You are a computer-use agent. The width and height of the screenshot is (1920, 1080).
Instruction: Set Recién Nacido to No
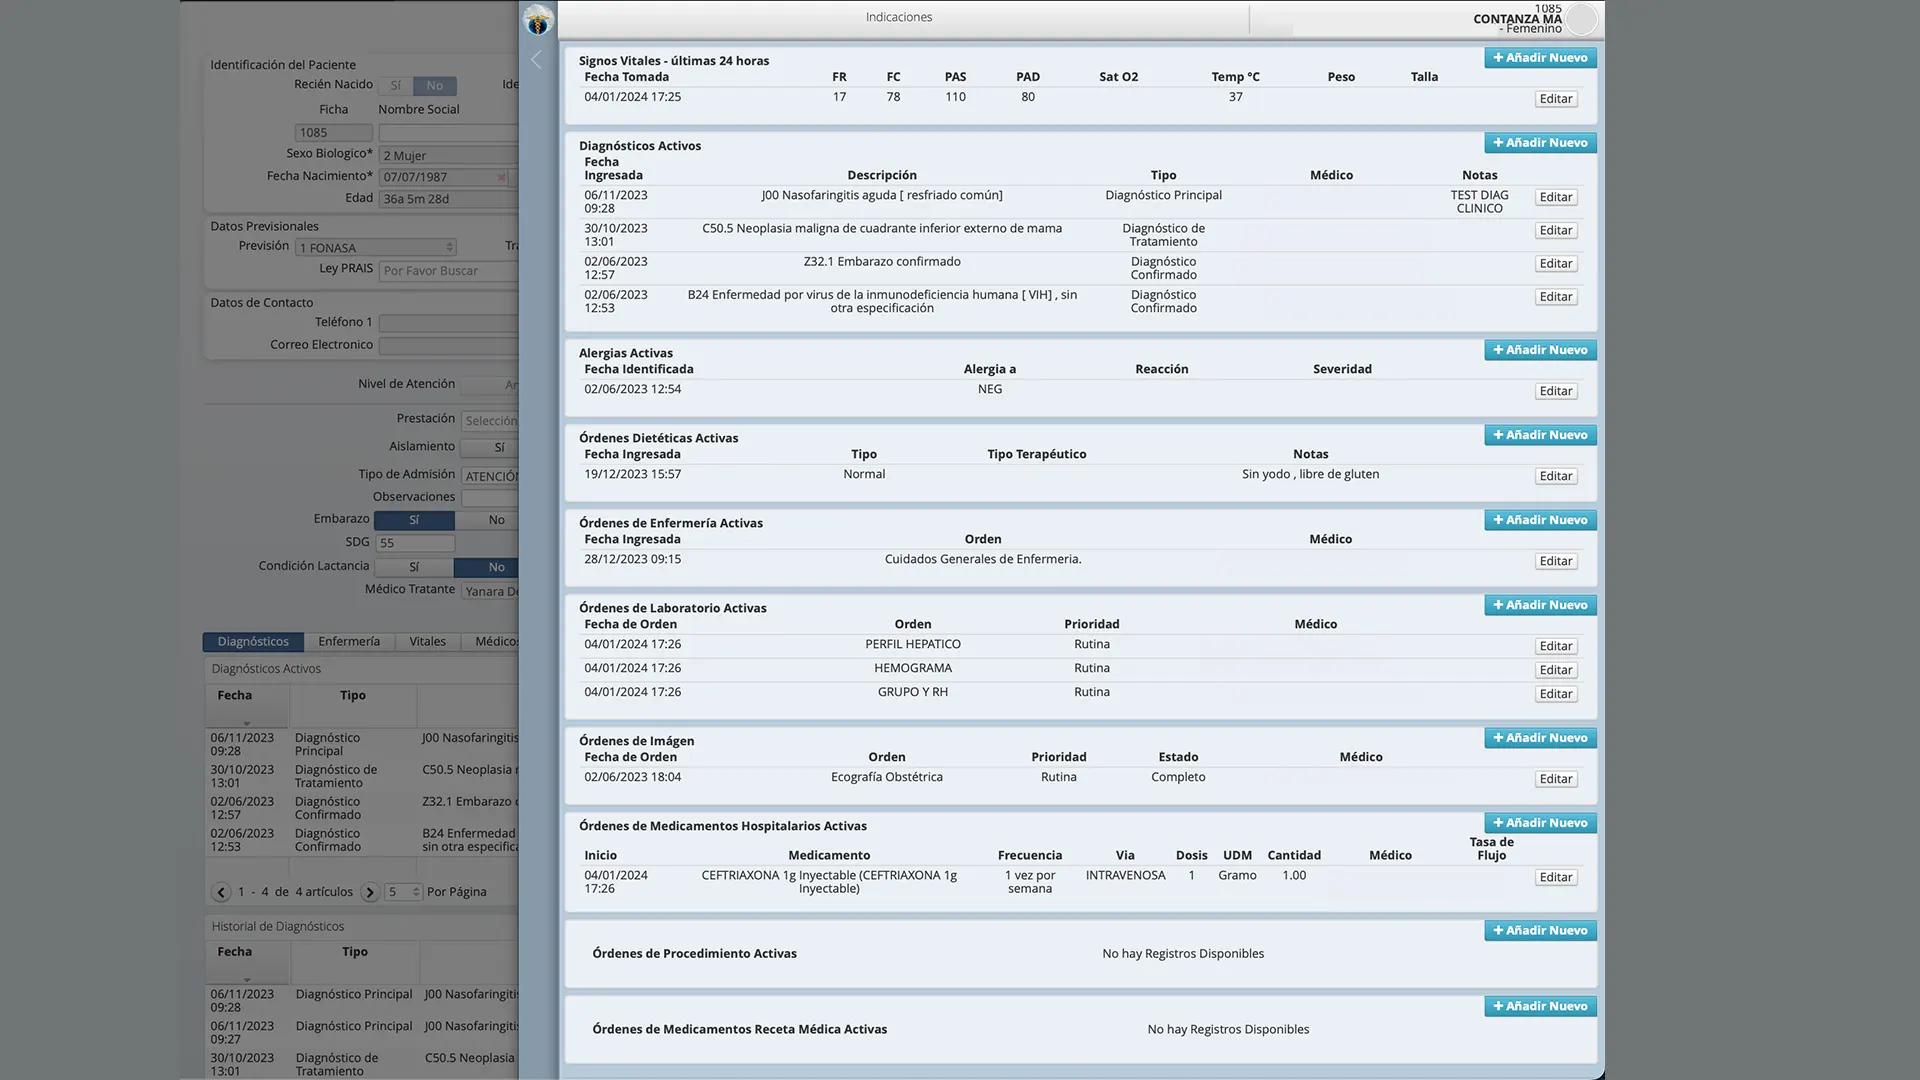click(435, 86)
